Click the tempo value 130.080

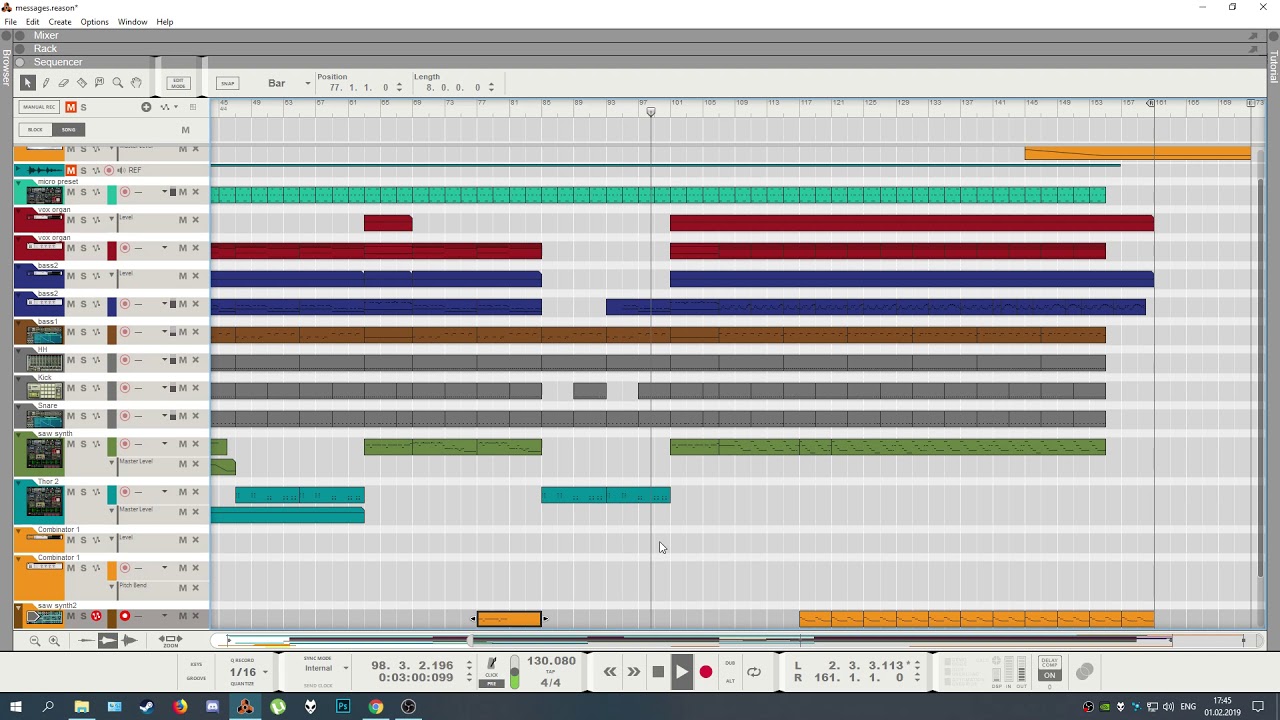551,661
